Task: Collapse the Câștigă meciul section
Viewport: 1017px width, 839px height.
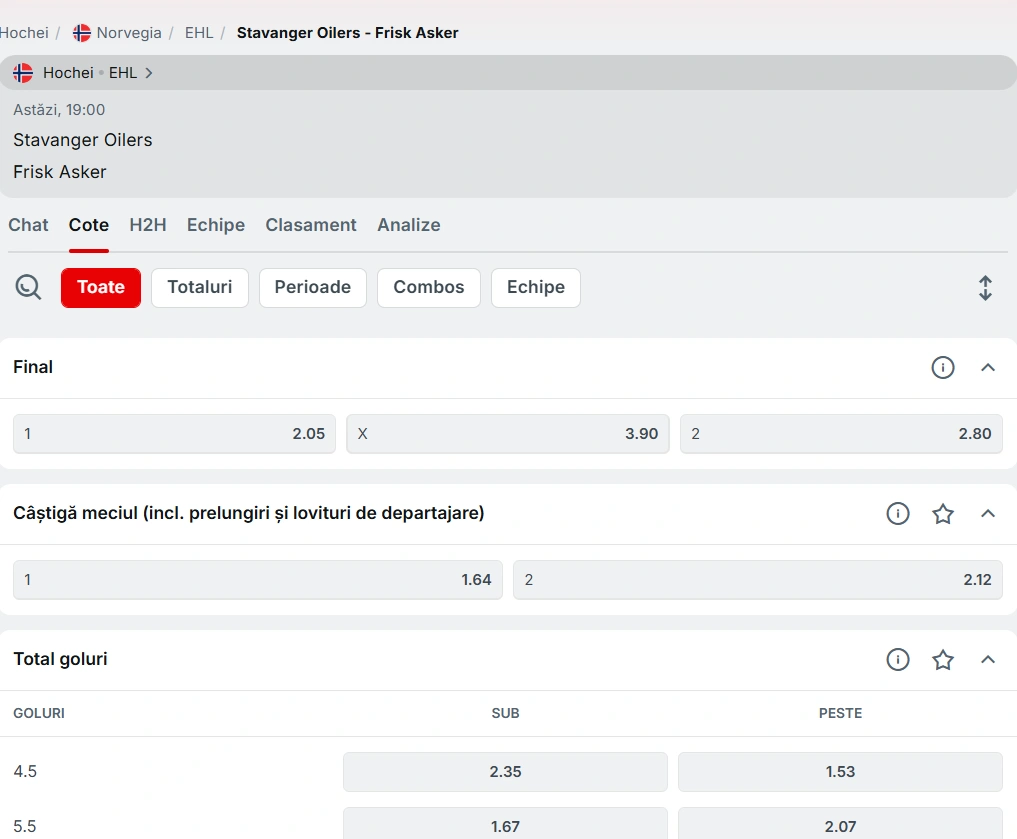Action: [988, 514]
